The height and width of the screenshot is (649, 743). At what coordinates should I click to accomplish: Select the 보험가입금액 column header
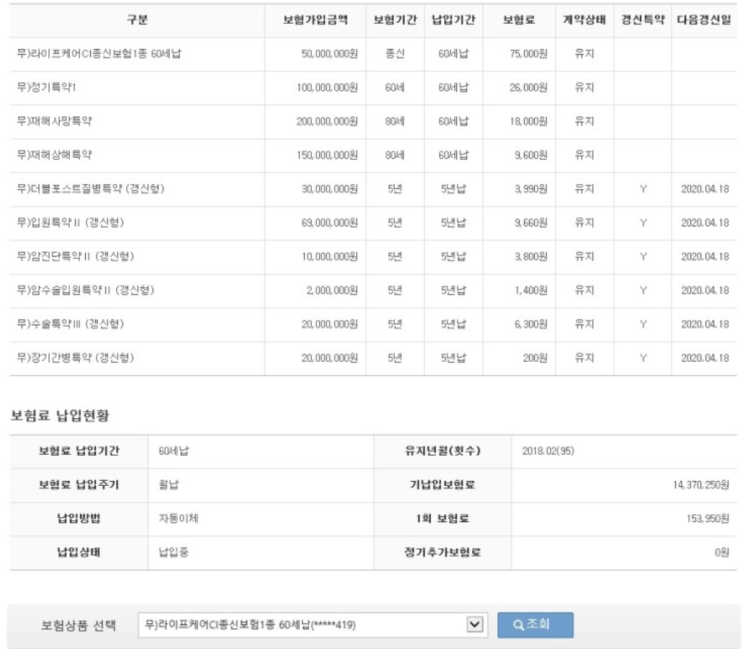[316, 20]
